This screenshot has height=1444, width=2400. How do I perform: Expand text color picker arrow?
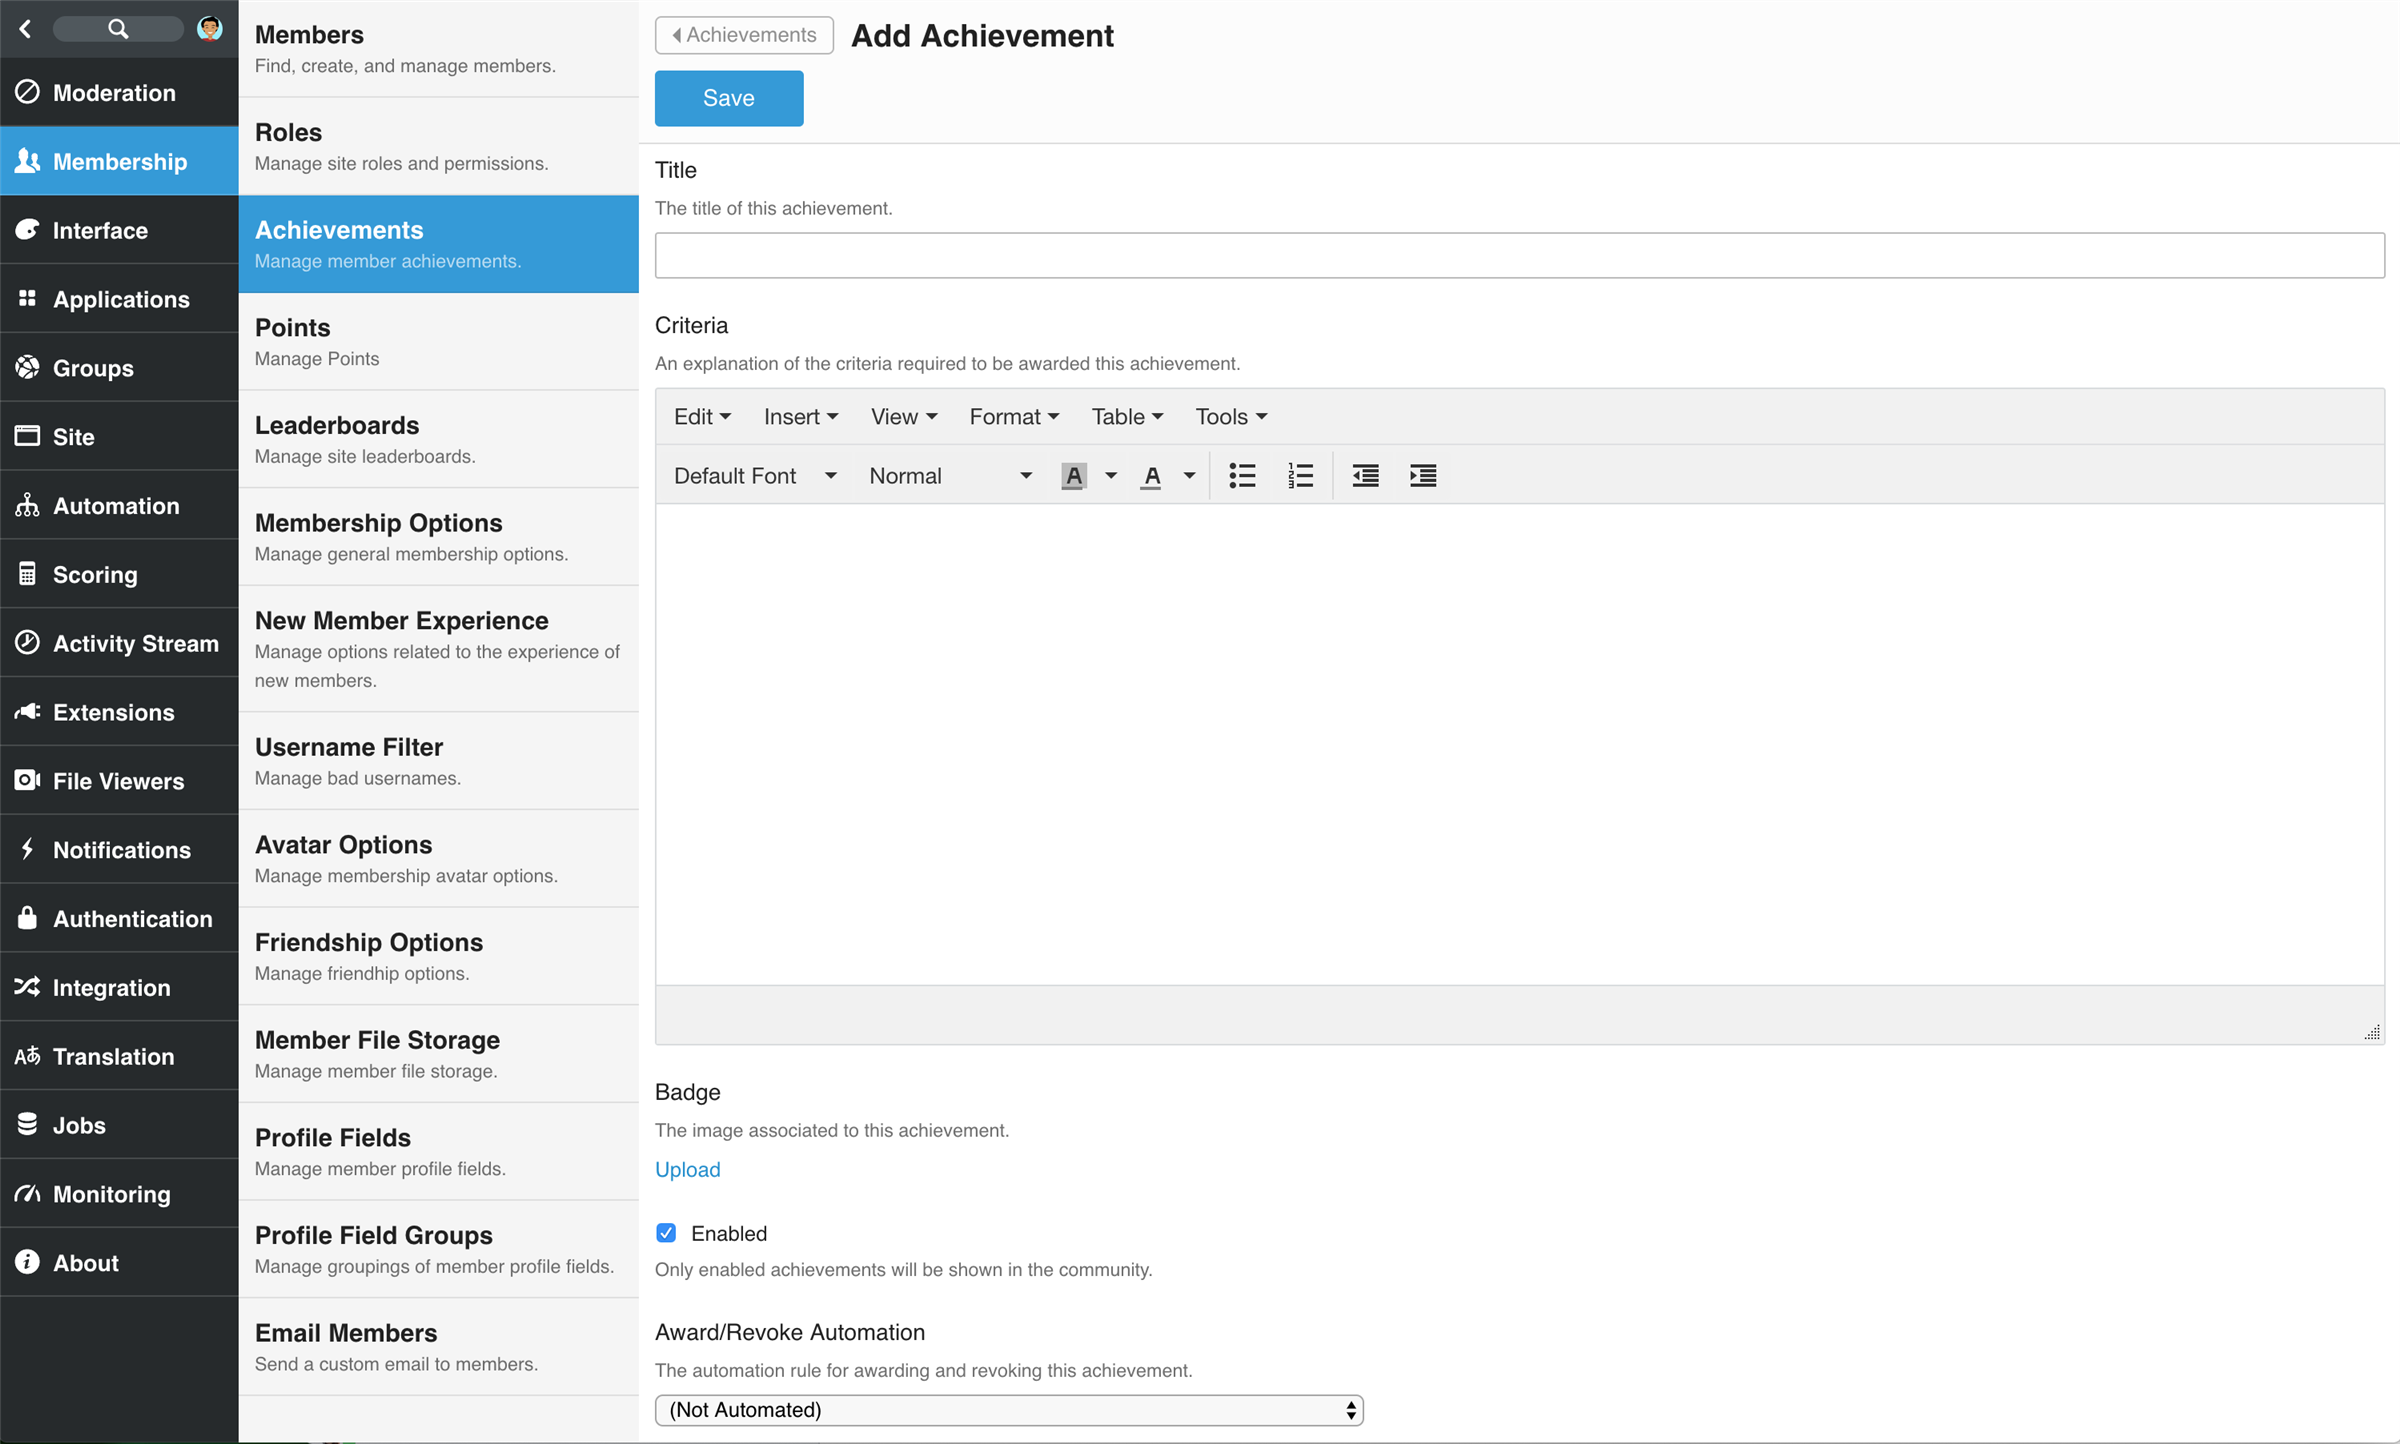(x=1189, y=476)
